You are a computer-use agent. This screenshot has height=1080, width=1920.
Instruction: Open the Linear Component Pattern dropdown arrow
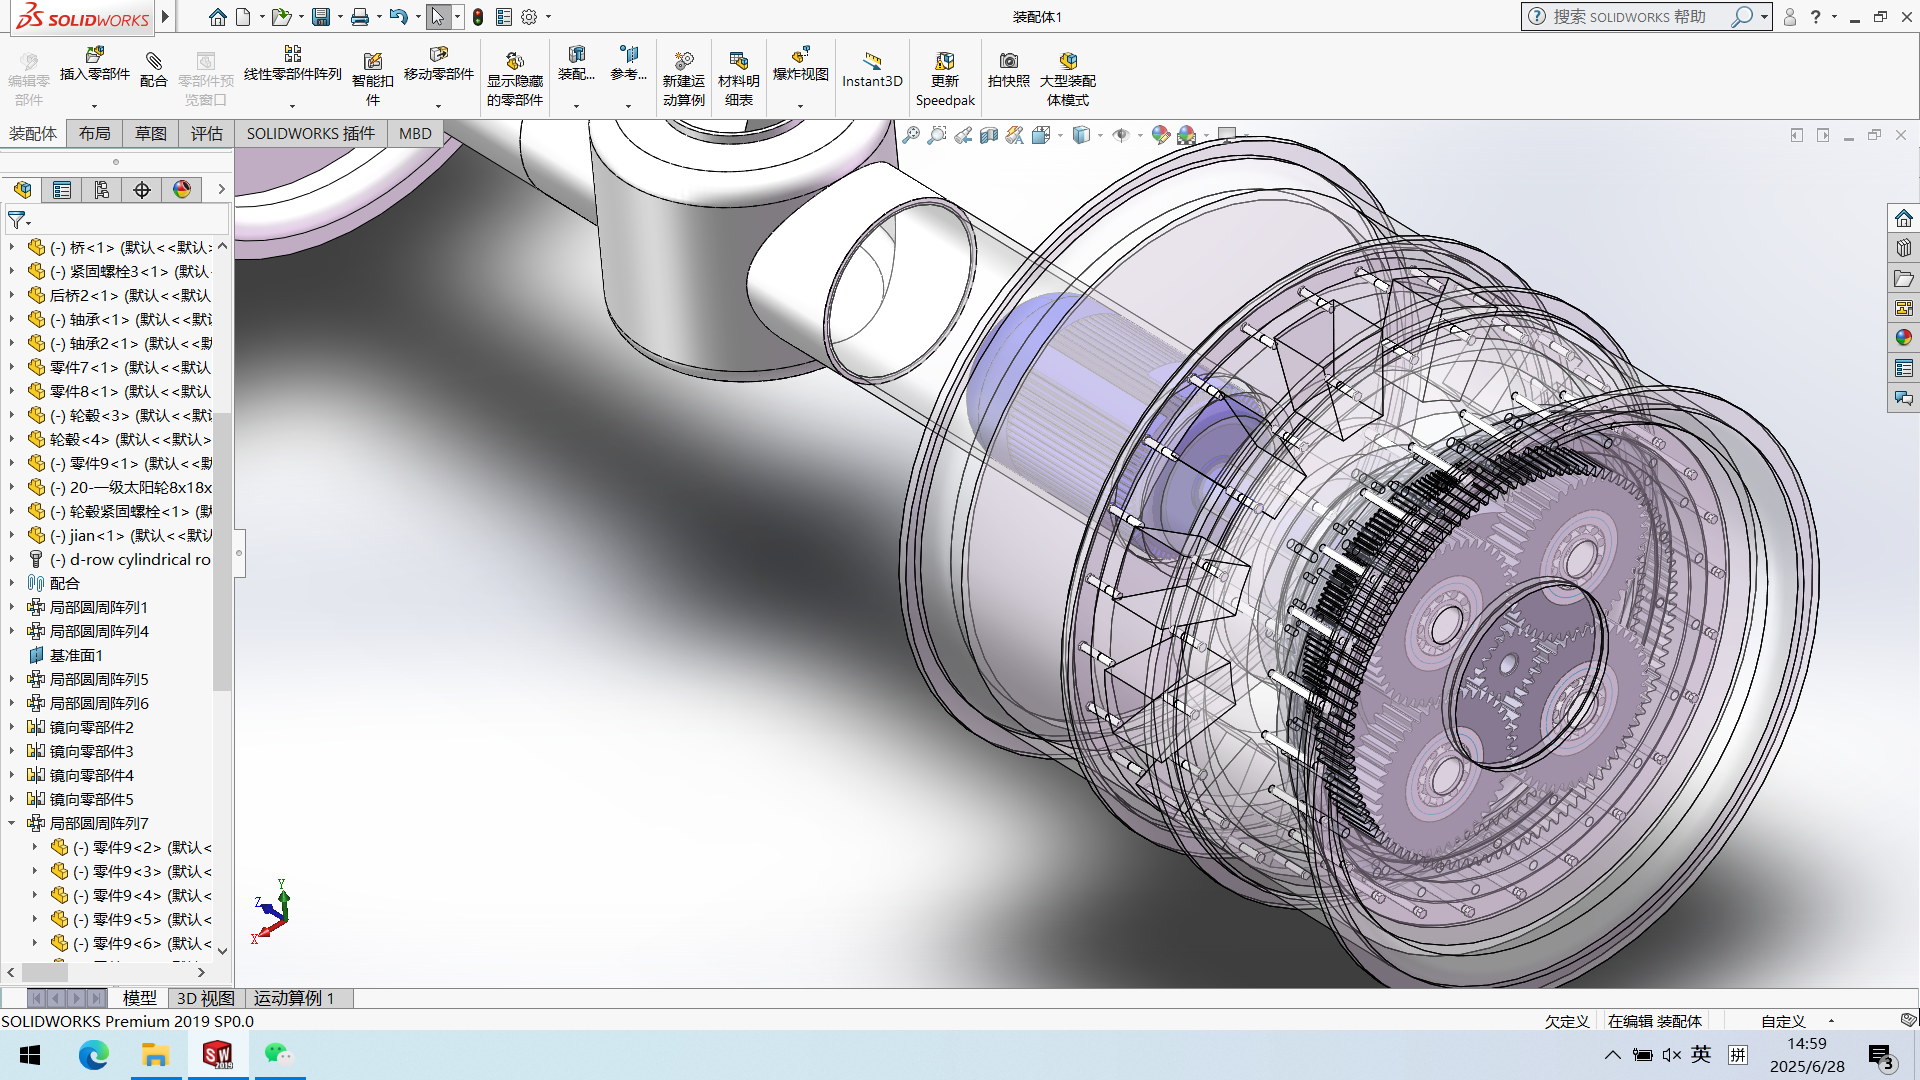292,105
